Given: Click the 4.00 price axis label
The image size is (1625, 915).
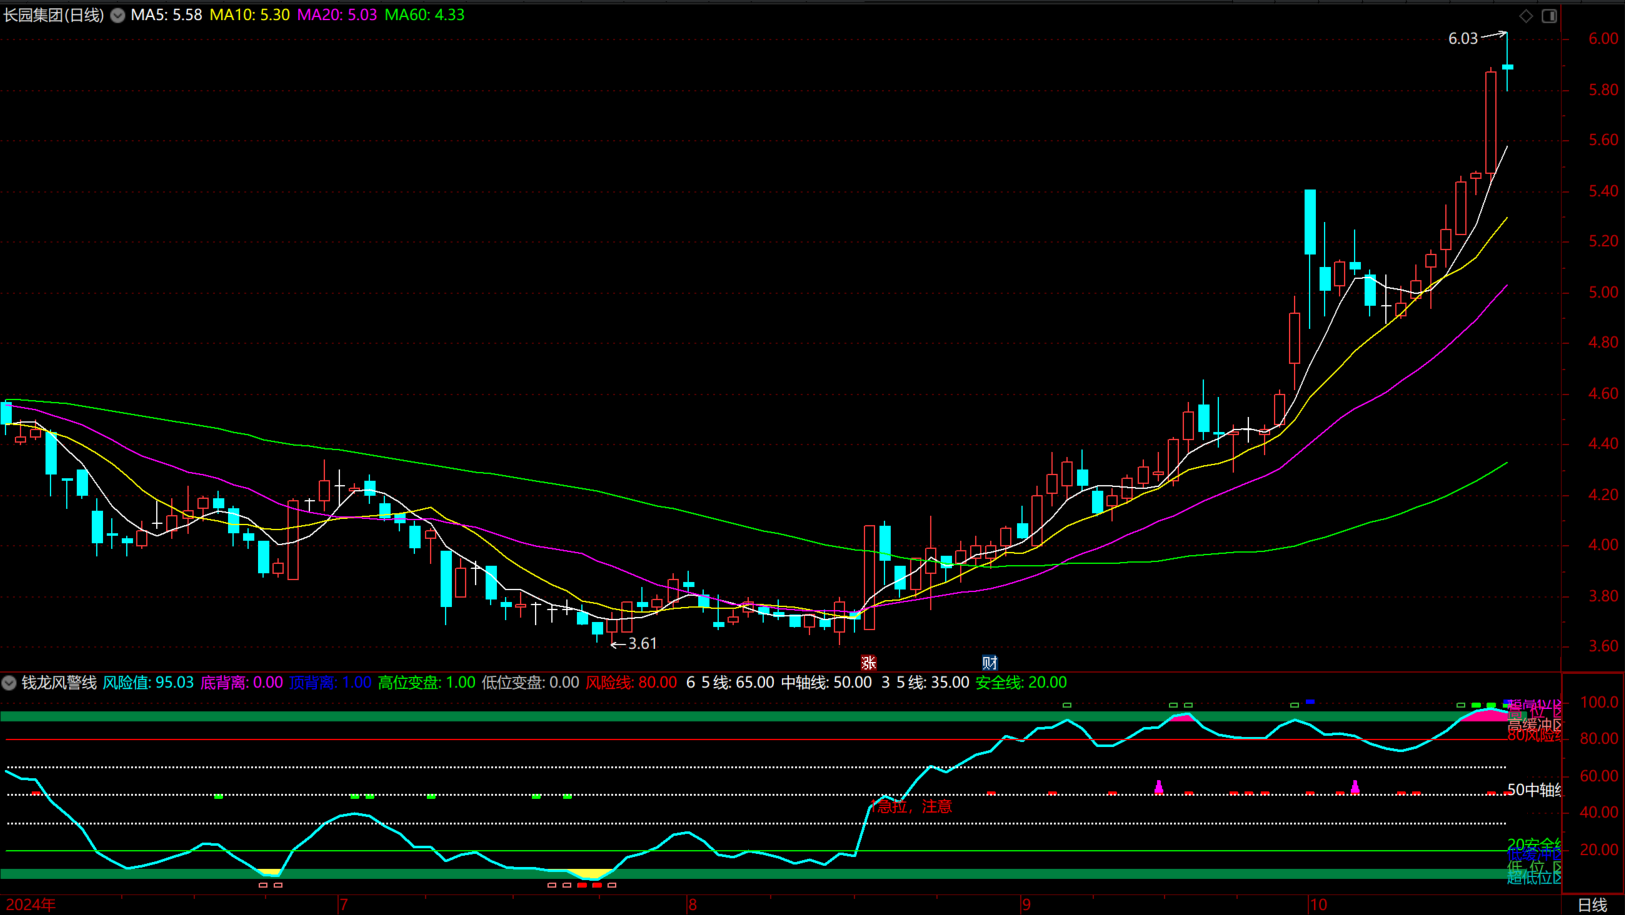Looking at the screenshot, I should 1603,546.
